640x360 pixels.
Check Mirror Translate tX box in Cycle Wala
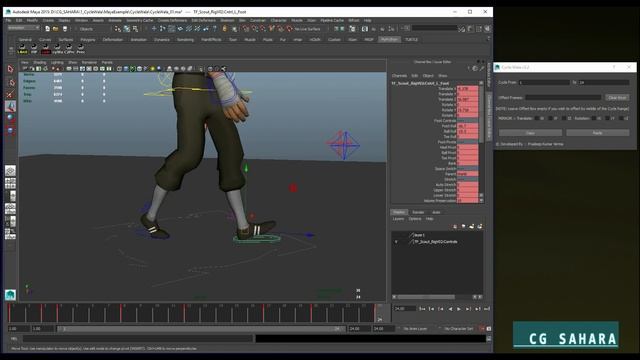tap(537, 118)
